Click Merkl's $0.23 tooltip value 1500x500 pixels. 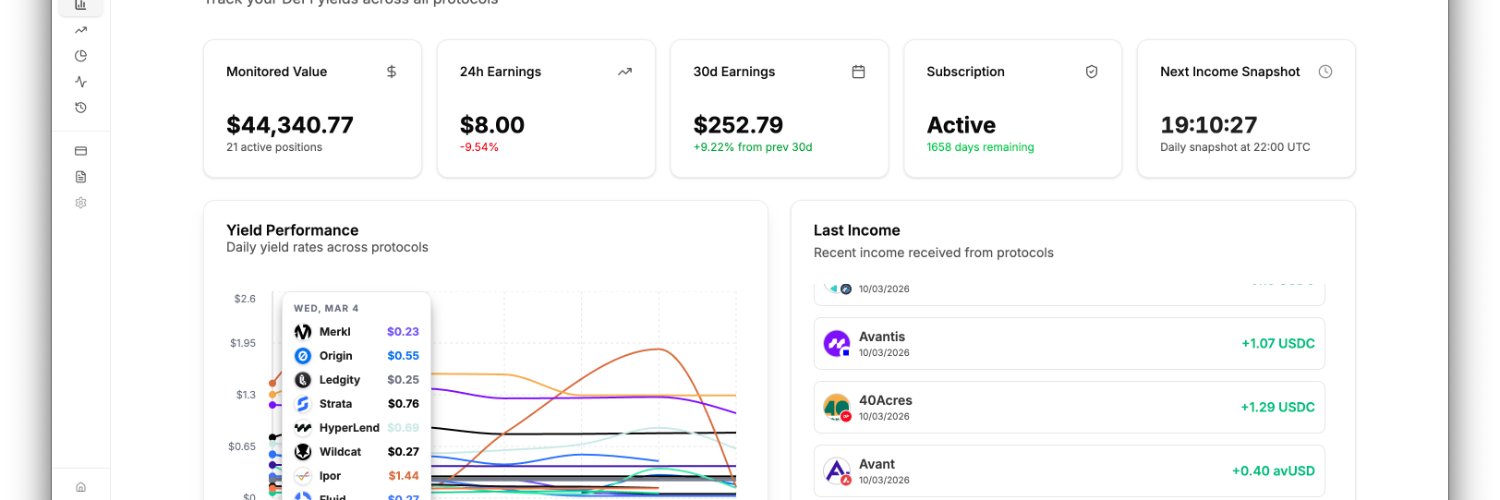click(403, 332)
